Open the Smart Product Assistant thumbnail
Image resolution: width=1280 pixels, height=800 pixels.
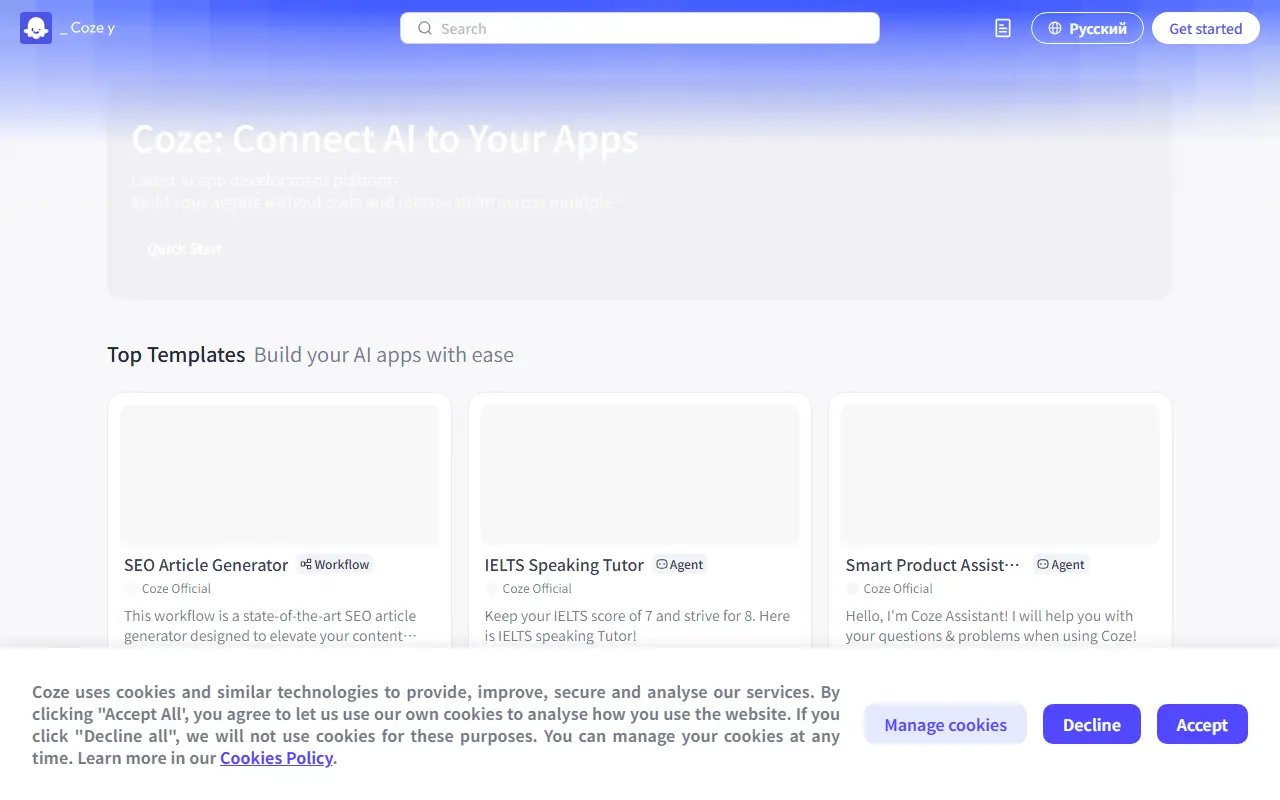tap(1000, 474)
